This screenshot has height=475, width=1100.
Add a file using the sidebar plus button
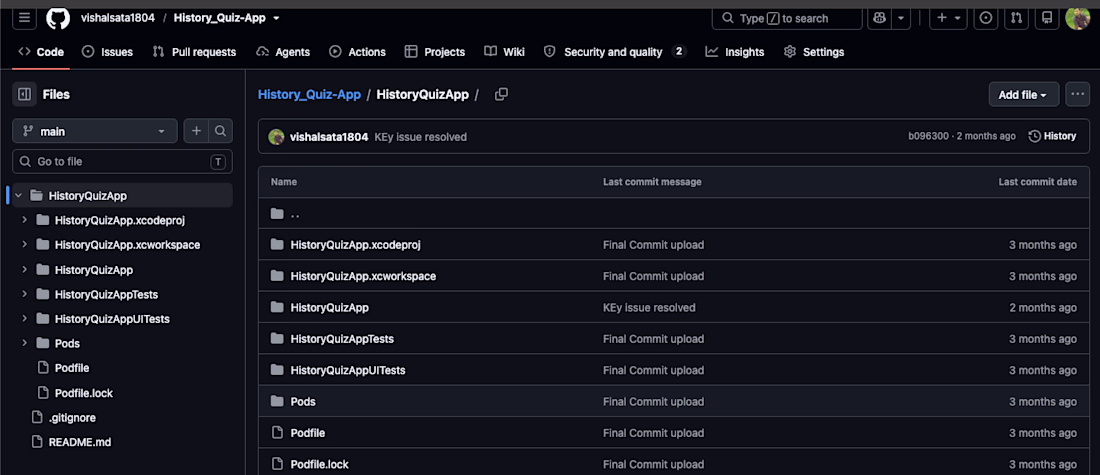196,131
